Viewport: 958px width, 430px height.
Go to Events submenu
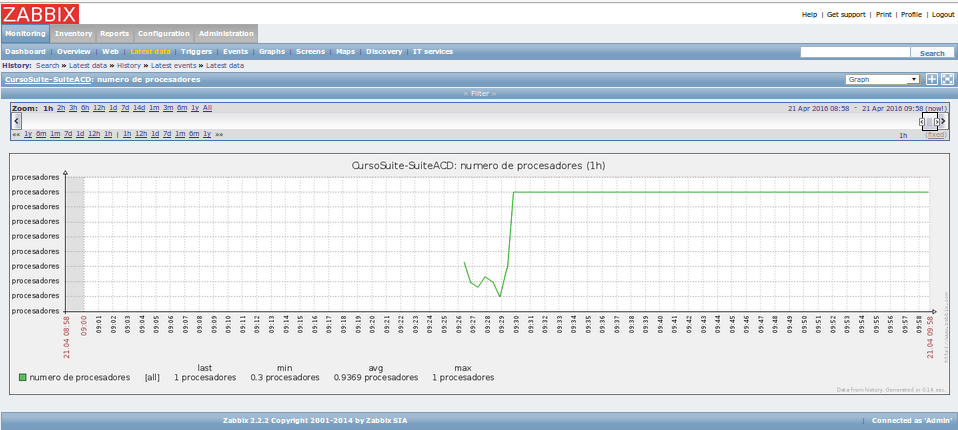(x=235, y=52)
